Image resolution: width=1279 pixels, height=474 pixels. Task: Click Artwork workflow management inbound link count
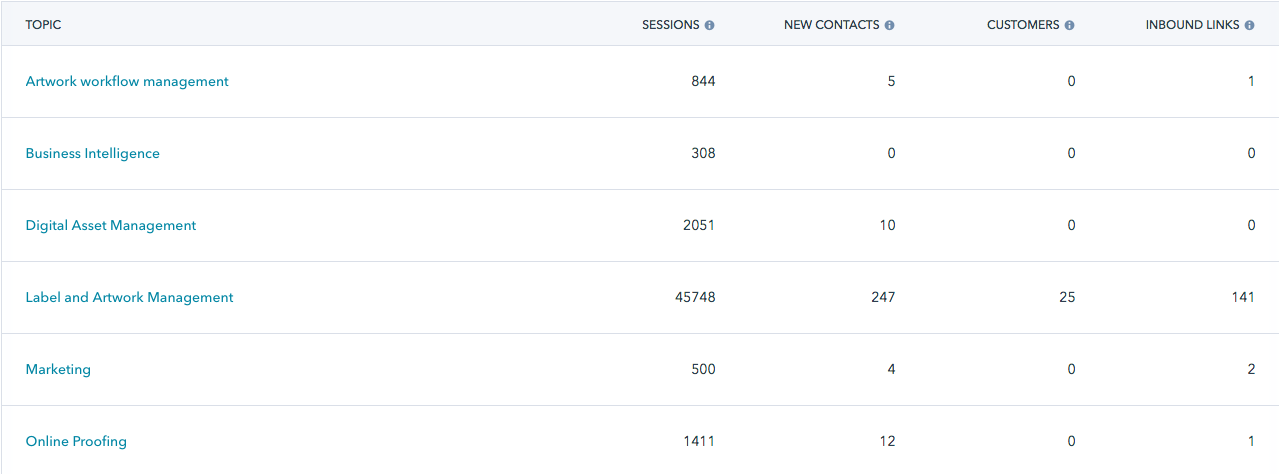click(1251, 81)
